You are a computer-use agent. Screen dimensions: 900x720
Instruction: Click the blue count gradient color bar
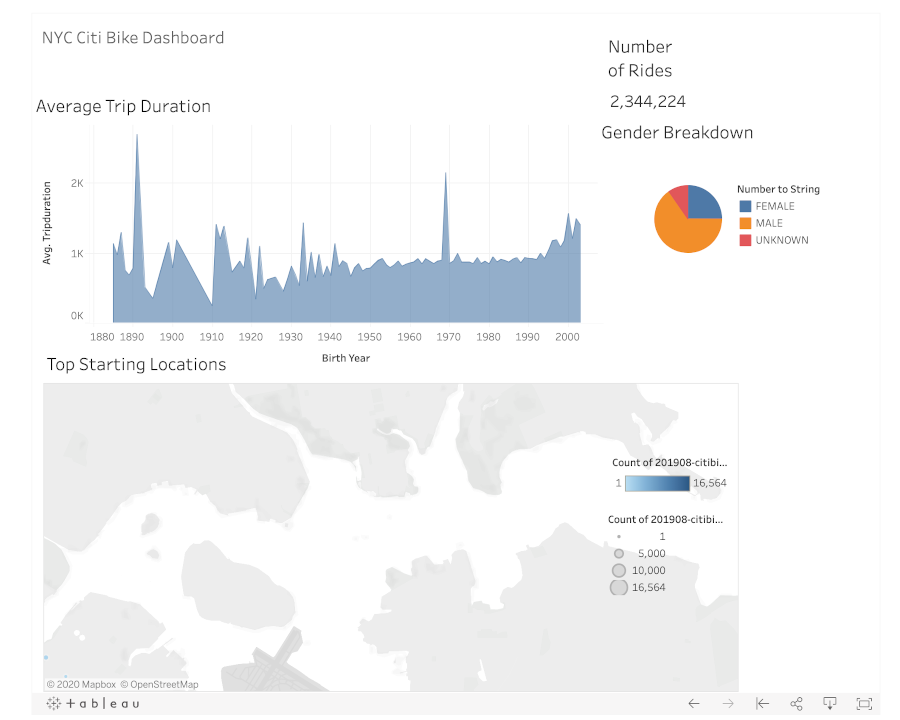click(x=657, y=483)
